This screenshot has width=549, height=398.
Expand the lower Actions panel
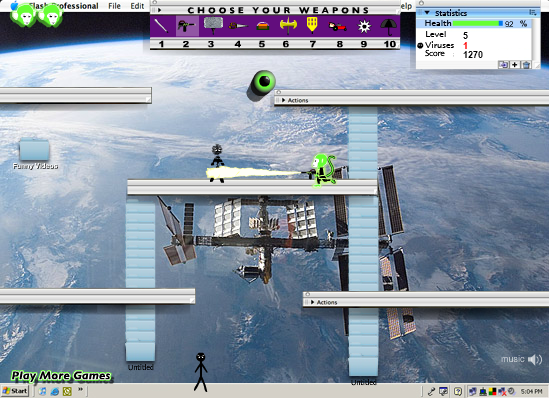pos(312,302)
